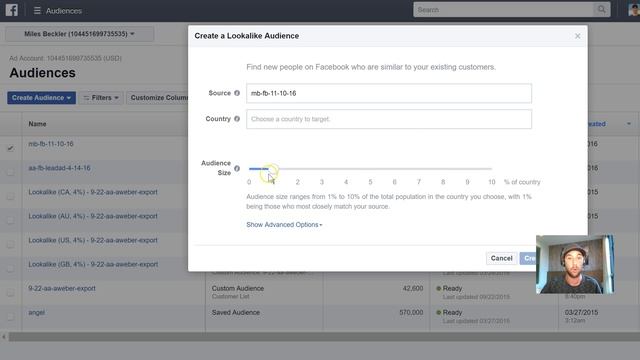Click the Cancel button

(x=501, y=258)
